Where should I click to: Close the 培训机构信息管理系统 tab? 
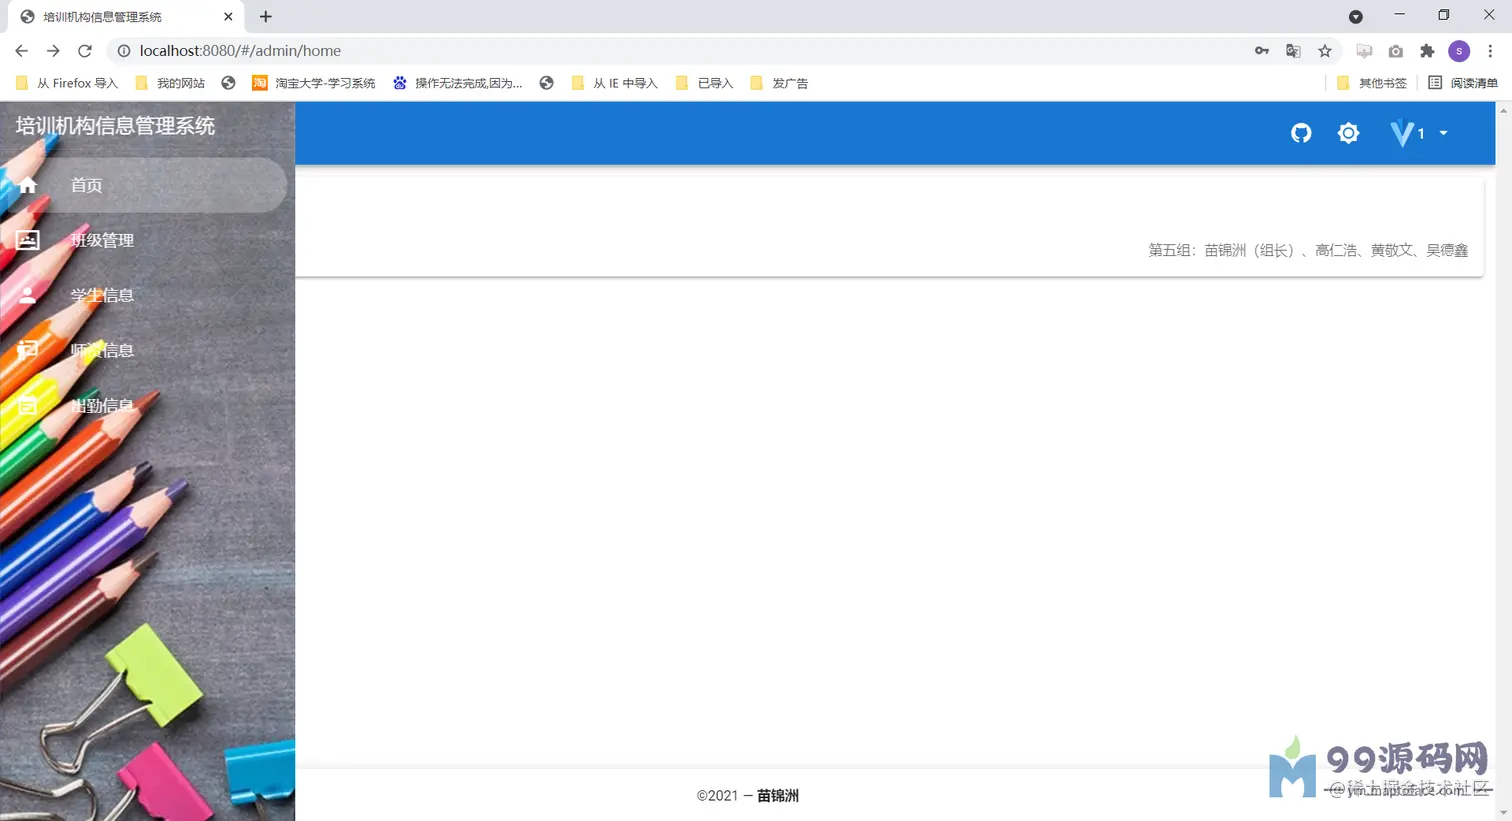pyautogui.click(x=228, y=17)
